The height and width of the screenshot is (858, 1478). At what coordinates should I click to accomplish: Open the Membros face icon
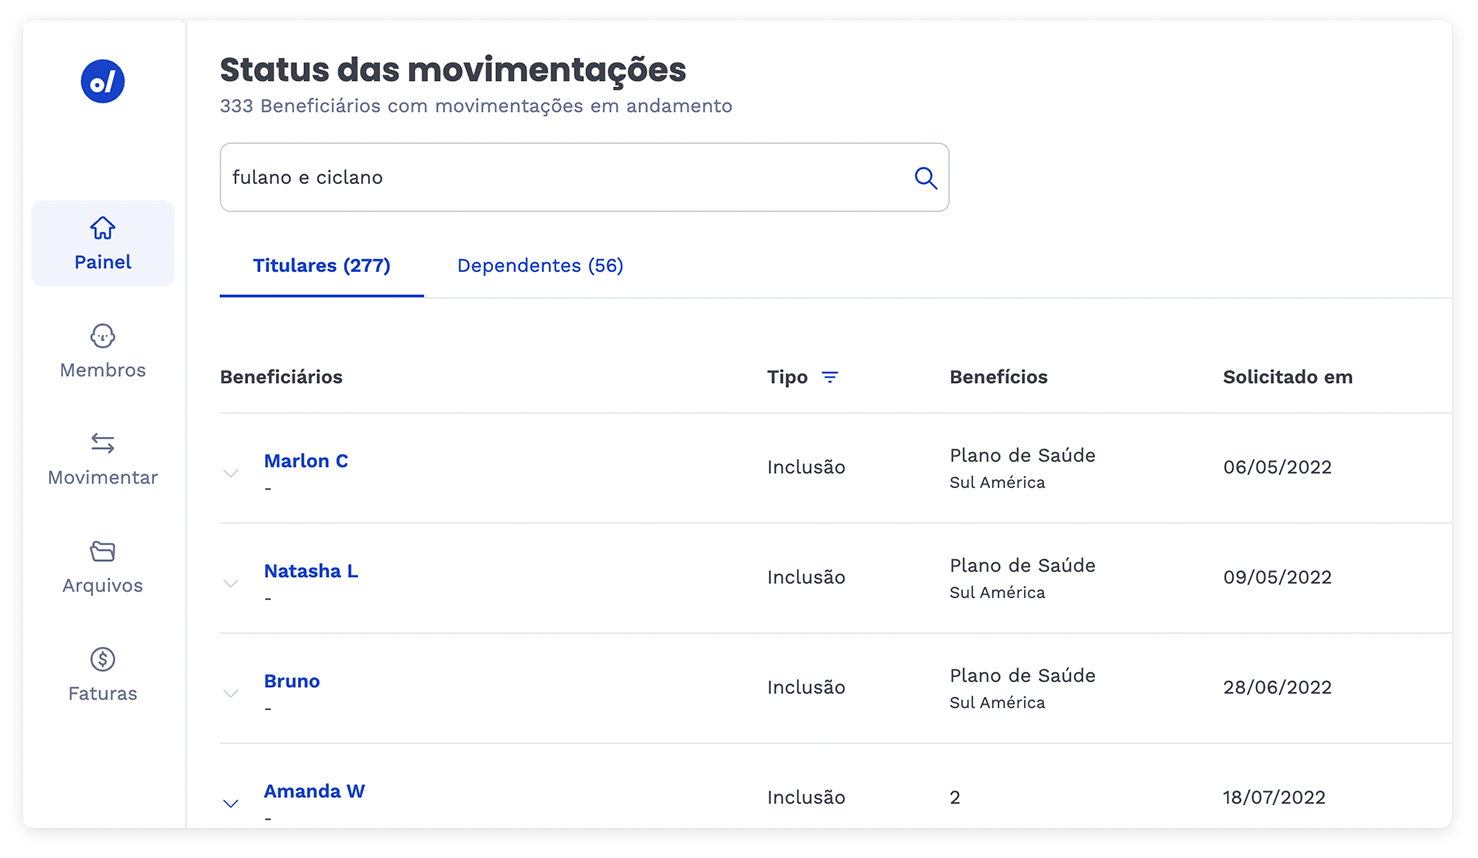103,336
